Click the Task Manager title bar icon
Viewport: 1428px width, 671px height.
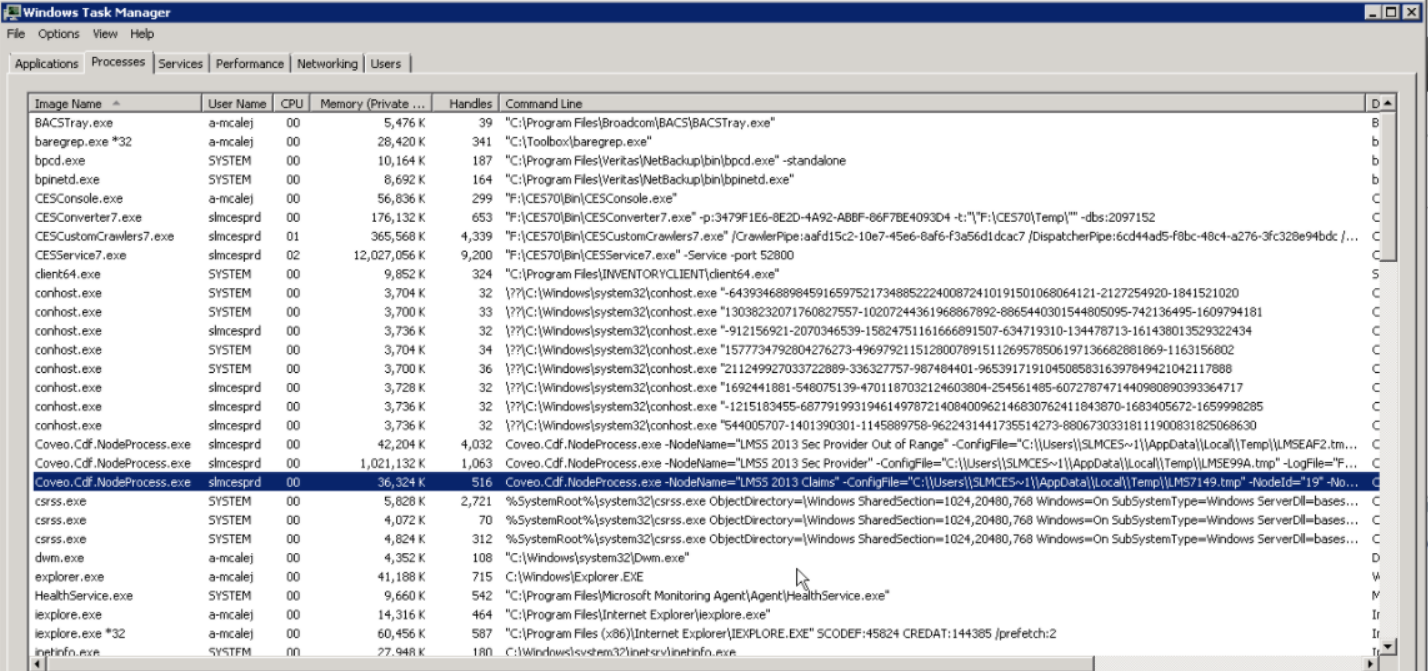click(x=11, y=12)
